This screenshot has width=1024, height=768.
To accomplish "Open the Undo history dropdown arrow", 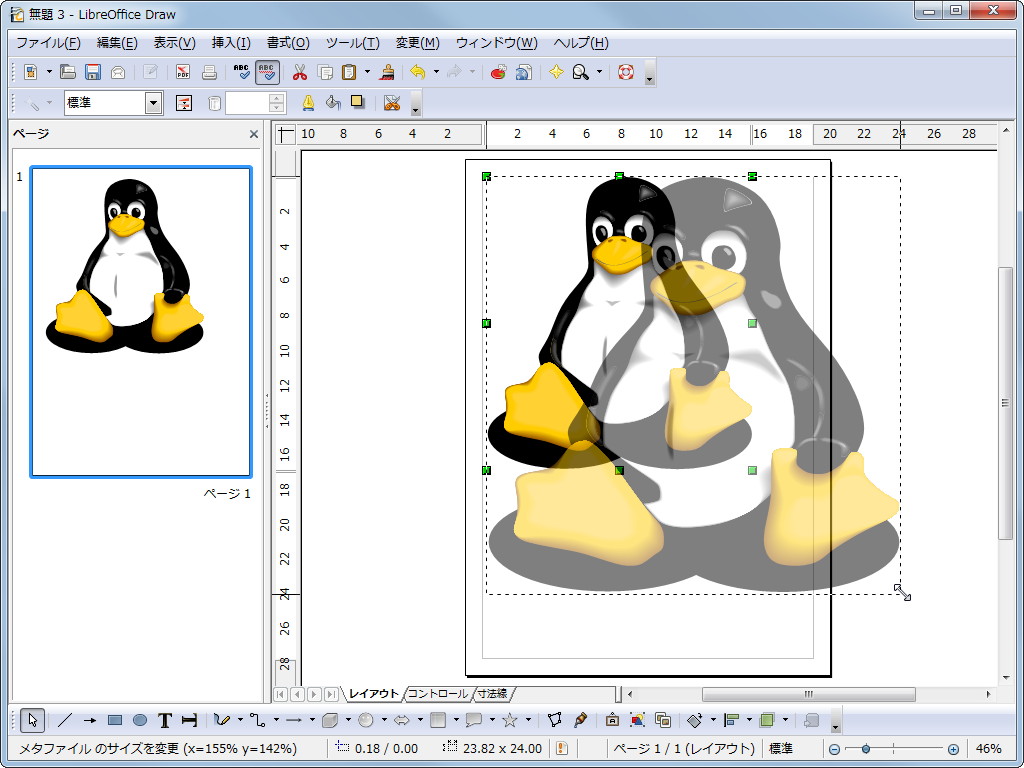I will click(436, 72).
